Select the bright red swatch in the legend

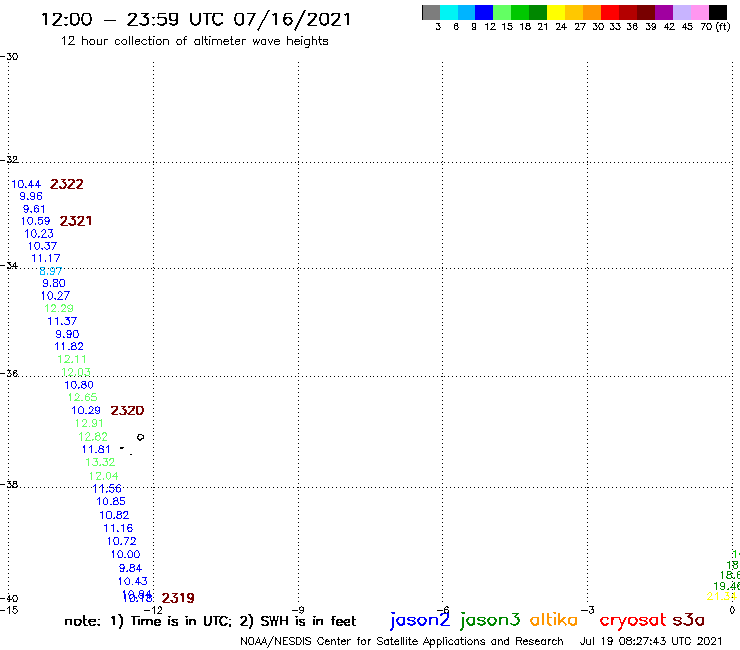pos(610,12)
